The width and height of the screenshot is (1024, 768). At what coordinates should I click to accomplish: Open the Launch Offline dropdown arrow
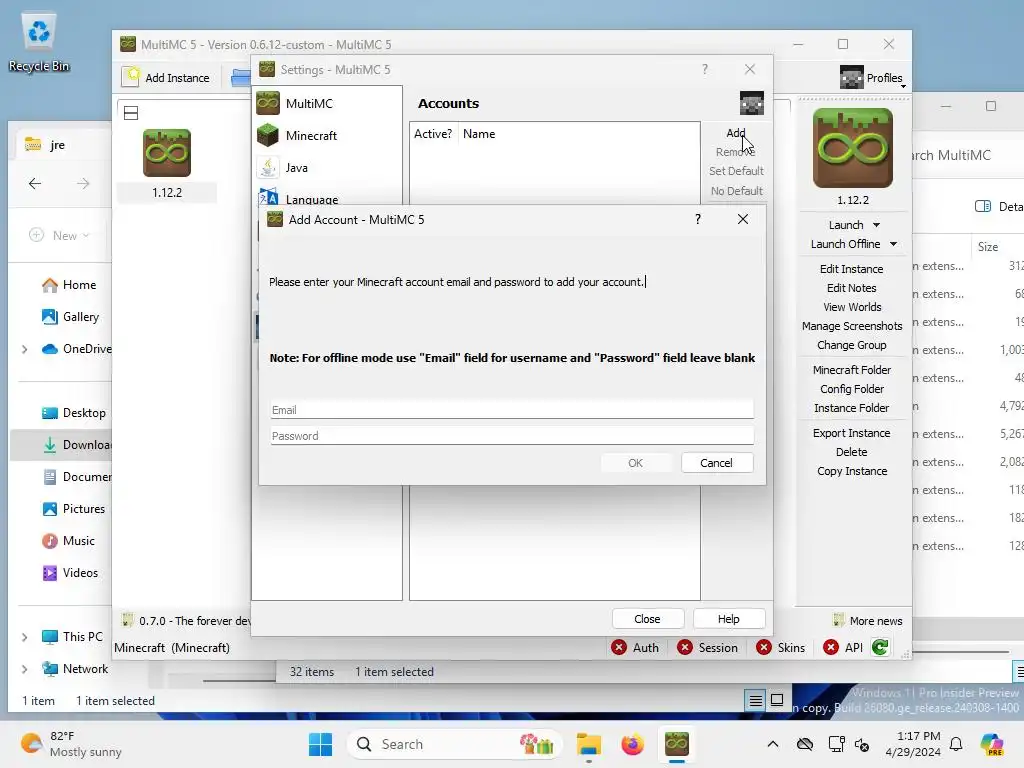(x=893, y=244)
